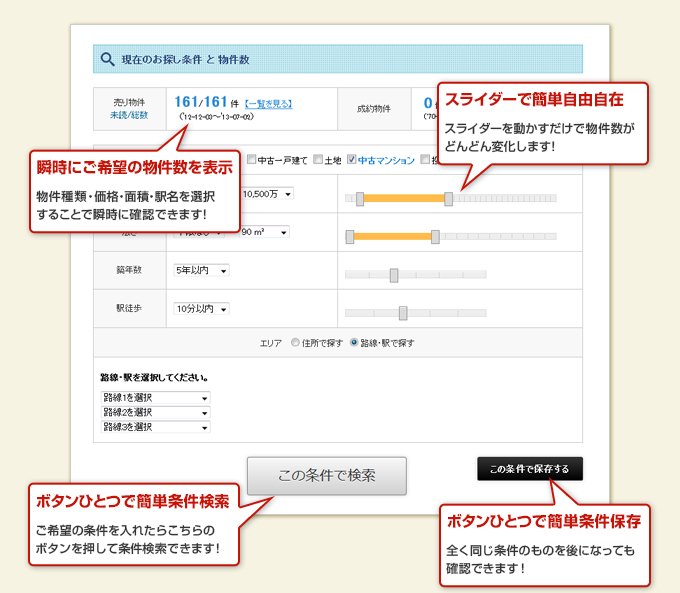Click the 駅徒歩 slider handle
This screenshot has width=680, height=593.
(x=403, y=313)
